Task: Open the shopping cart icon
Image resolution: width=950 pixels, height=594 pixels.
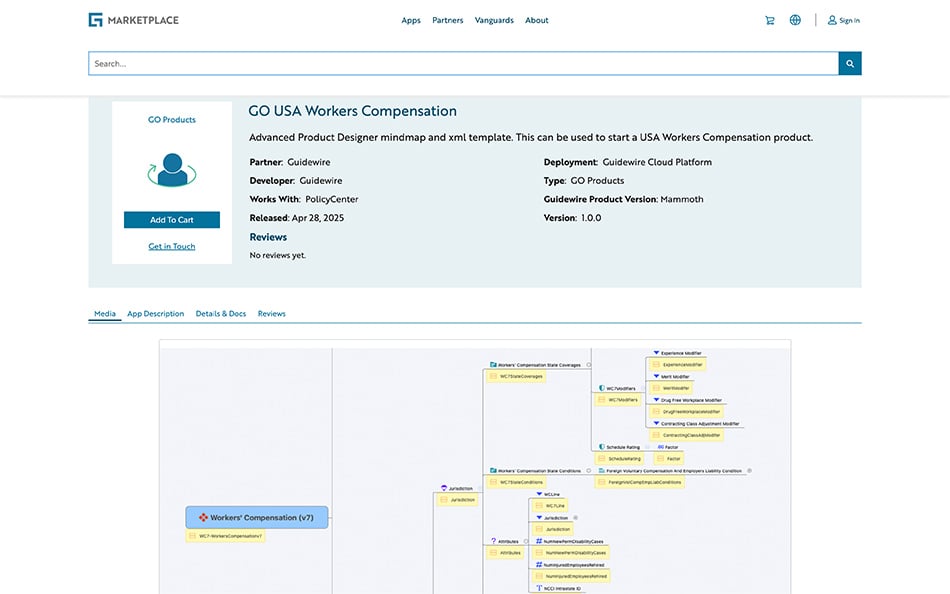Action: point(769,19)
